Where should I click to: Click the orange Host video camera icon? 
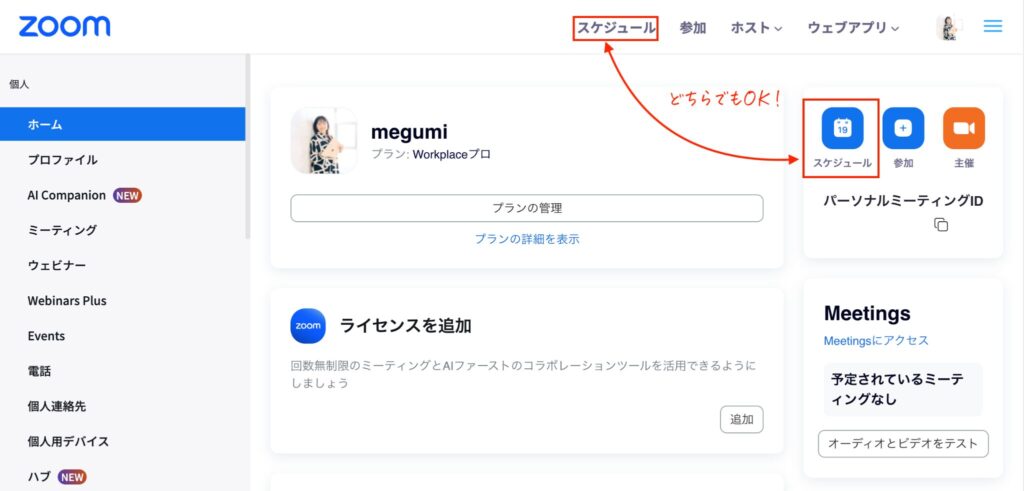tap(964, 128)
